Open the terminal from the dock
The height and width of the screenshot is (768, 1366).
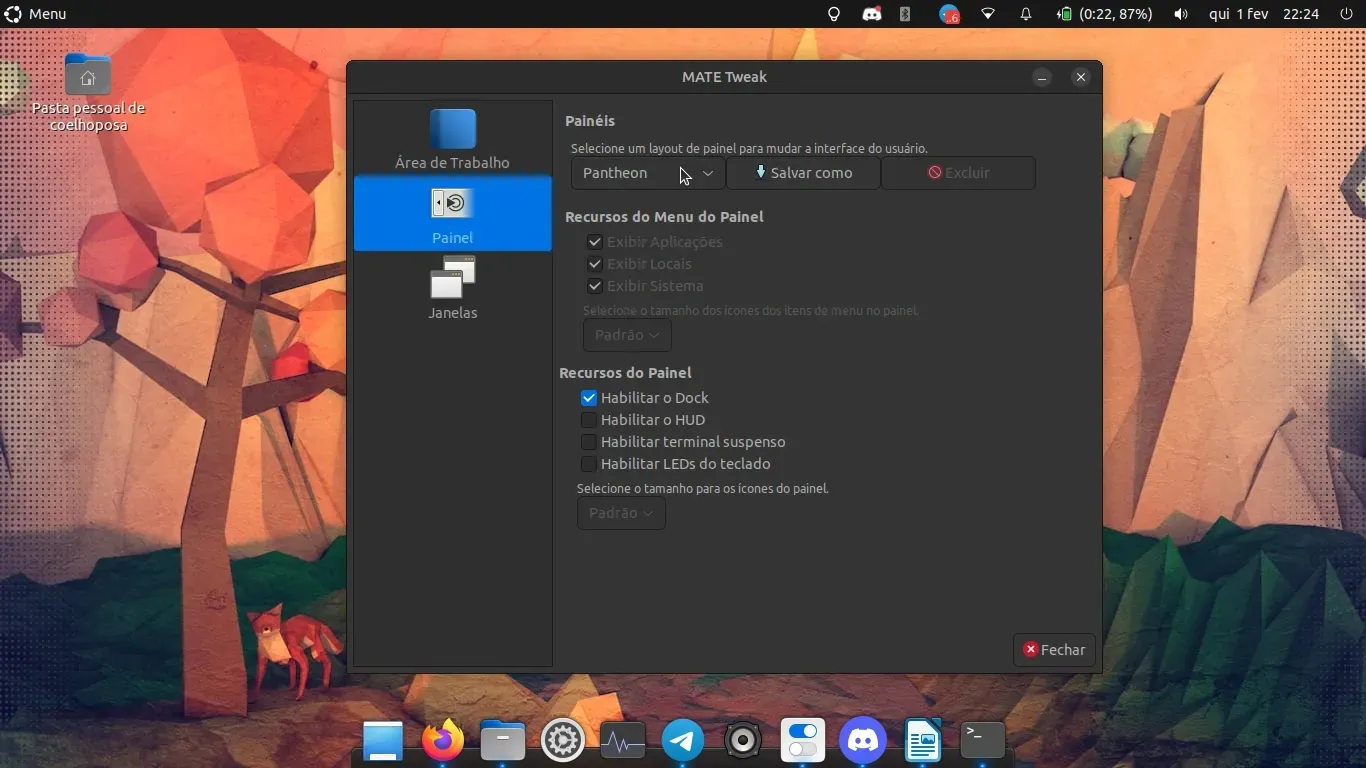tap(982, 741)
